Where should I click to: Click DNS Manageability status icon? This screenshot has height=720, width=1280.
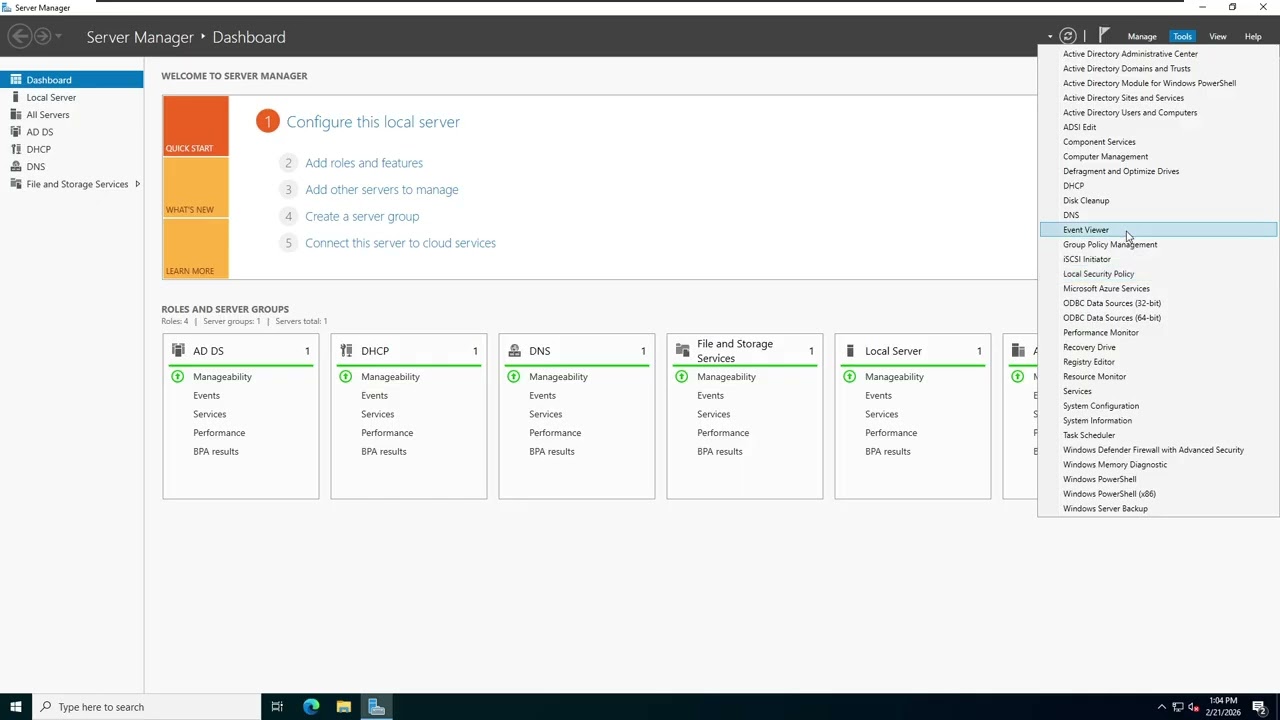tap(514, 377)
